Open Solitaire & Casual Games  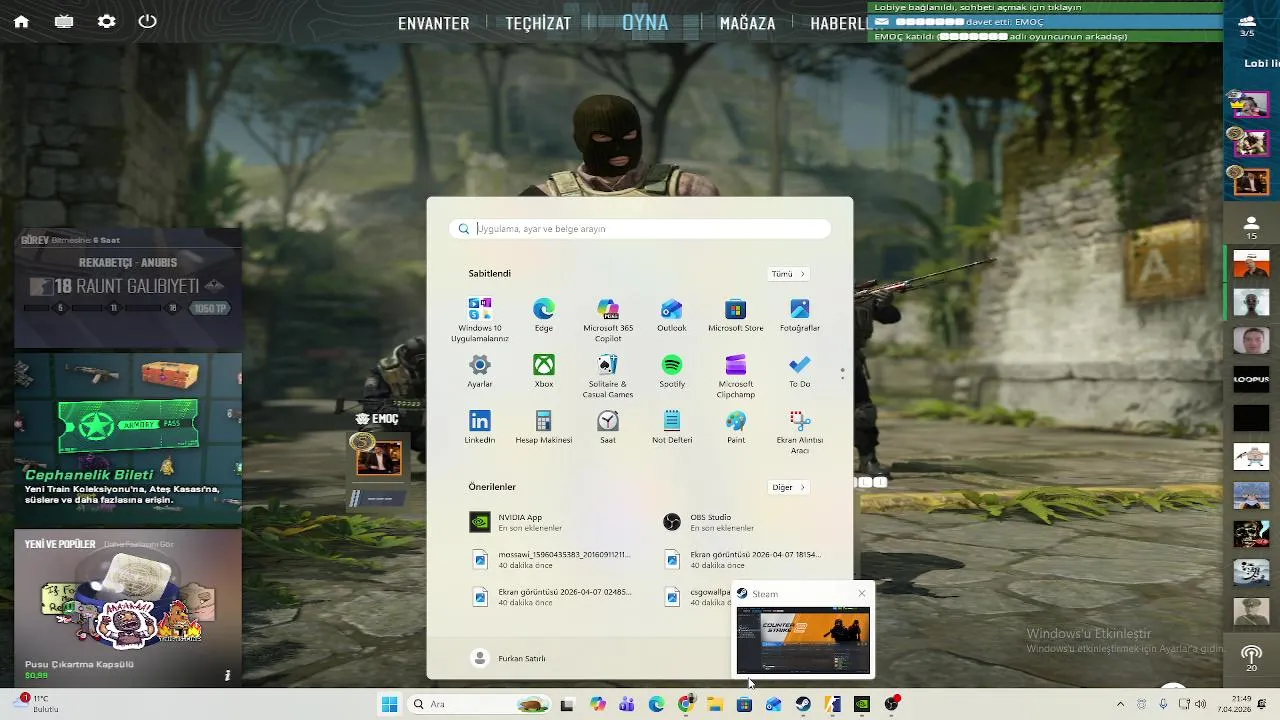coord(608,375)
